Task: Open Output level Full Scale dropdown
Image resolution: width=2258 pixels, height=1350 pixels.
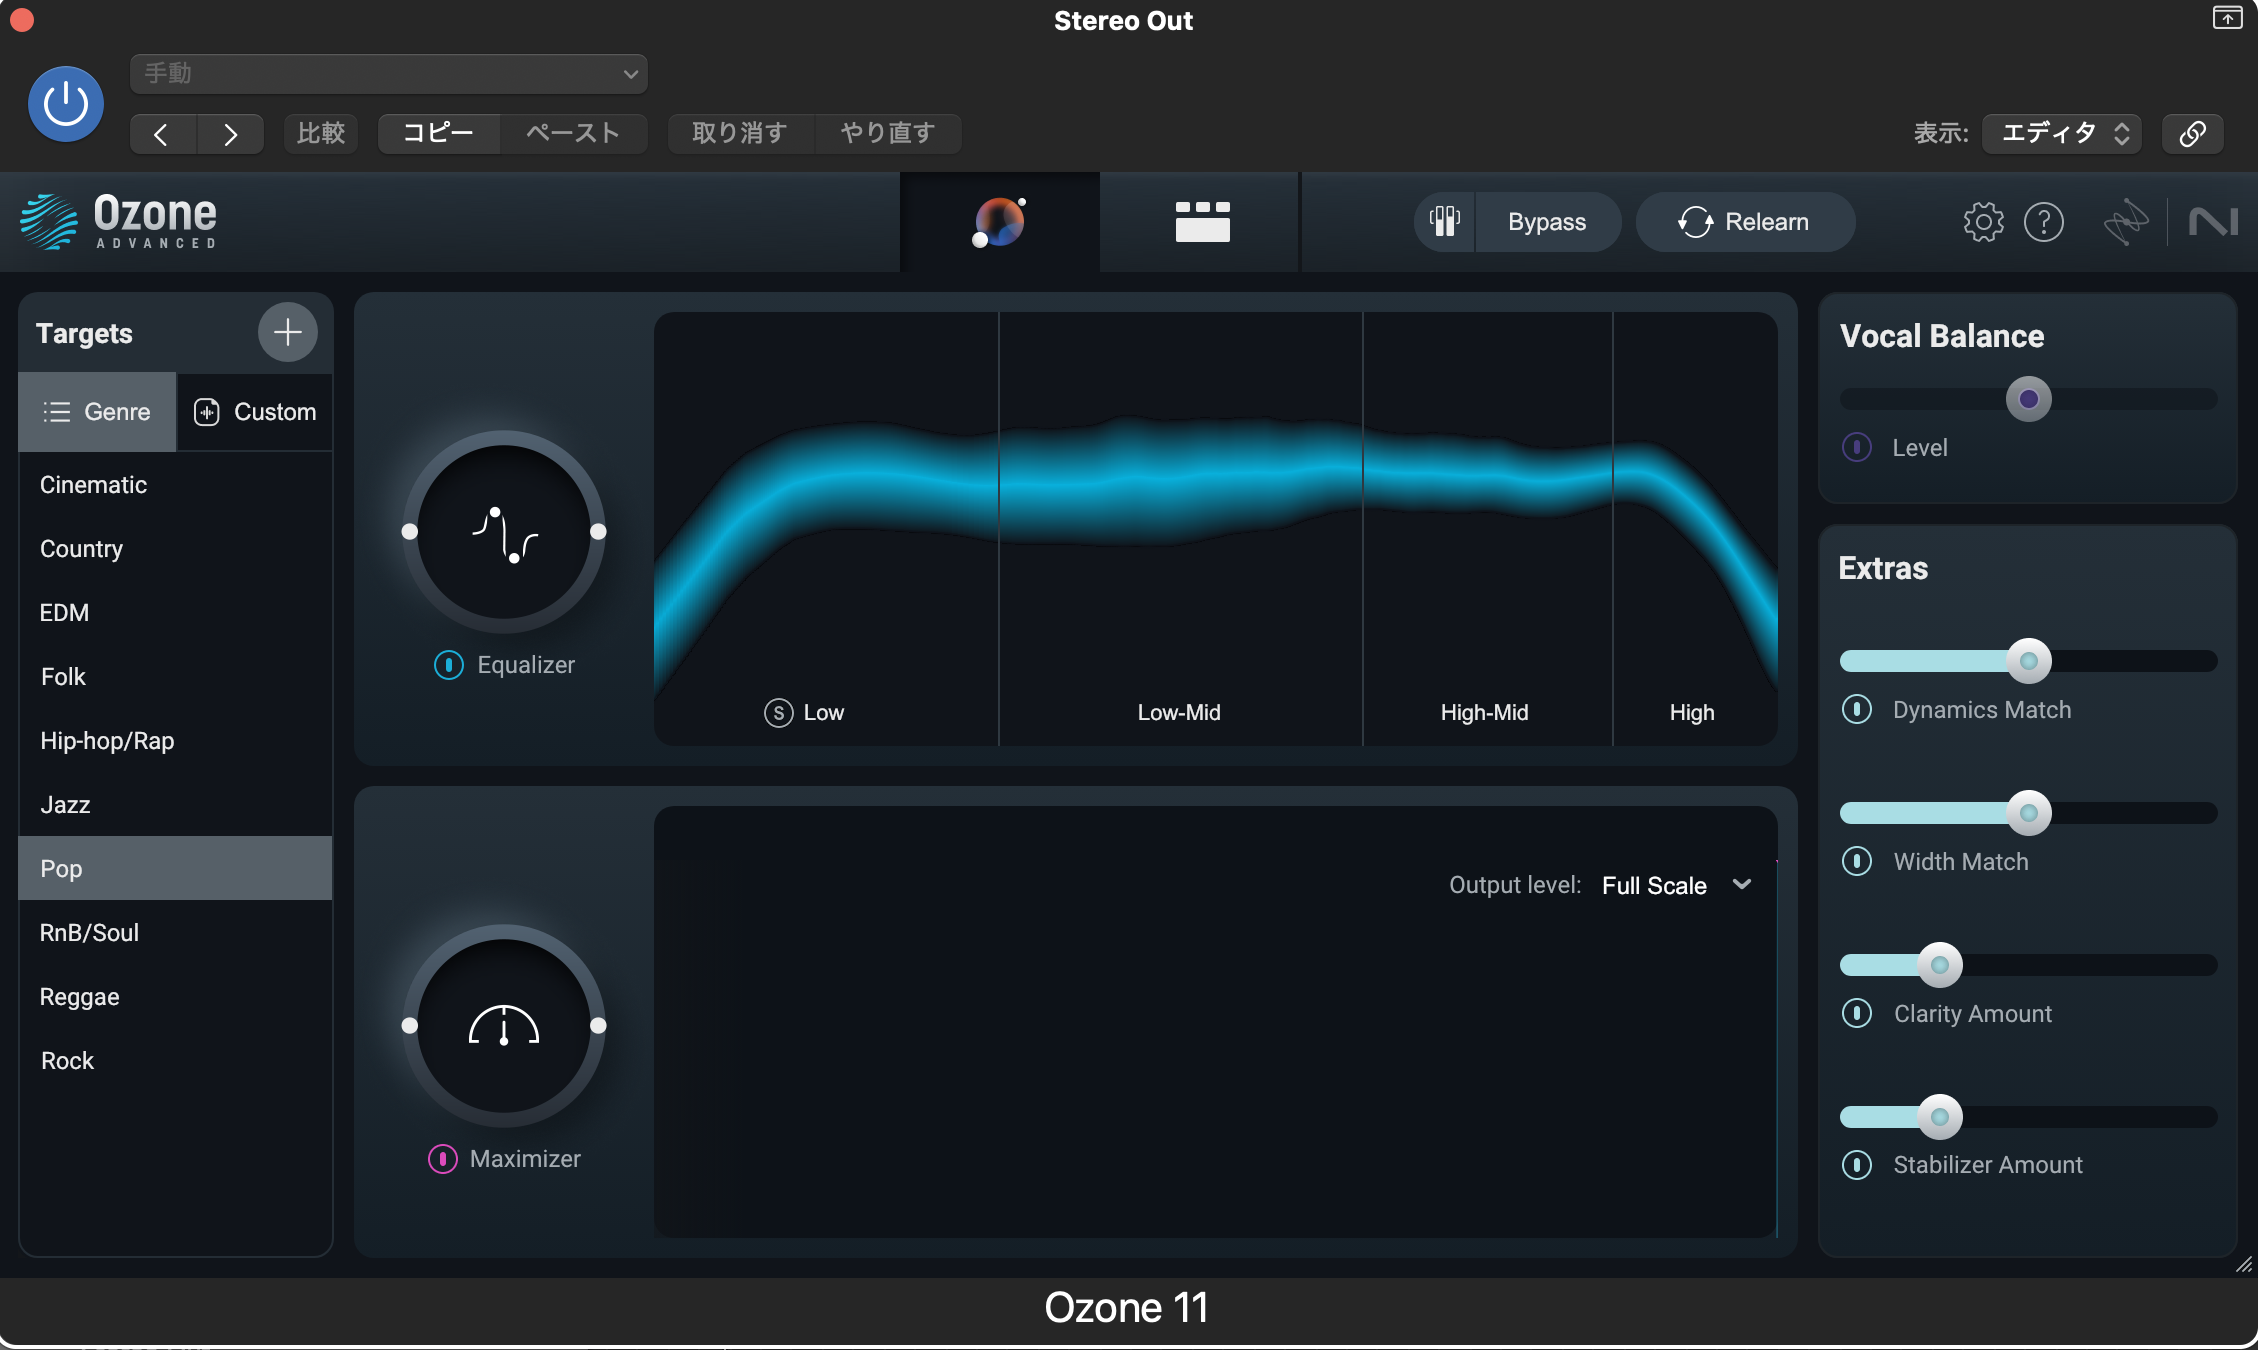Action: [1675, 886]
